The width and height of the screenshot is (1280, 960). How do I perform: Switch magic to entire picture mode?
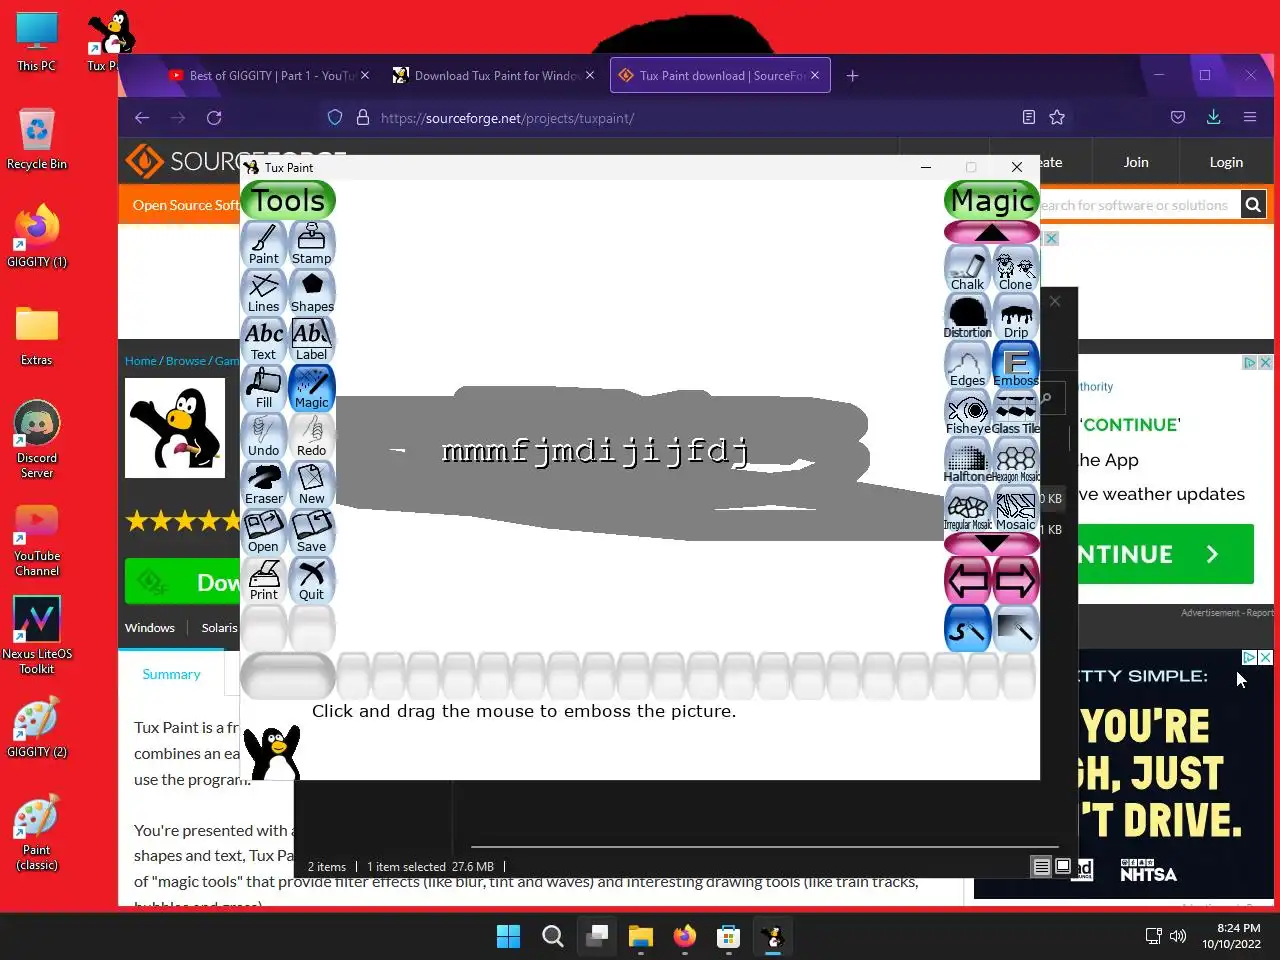(x=1016, y=629)
